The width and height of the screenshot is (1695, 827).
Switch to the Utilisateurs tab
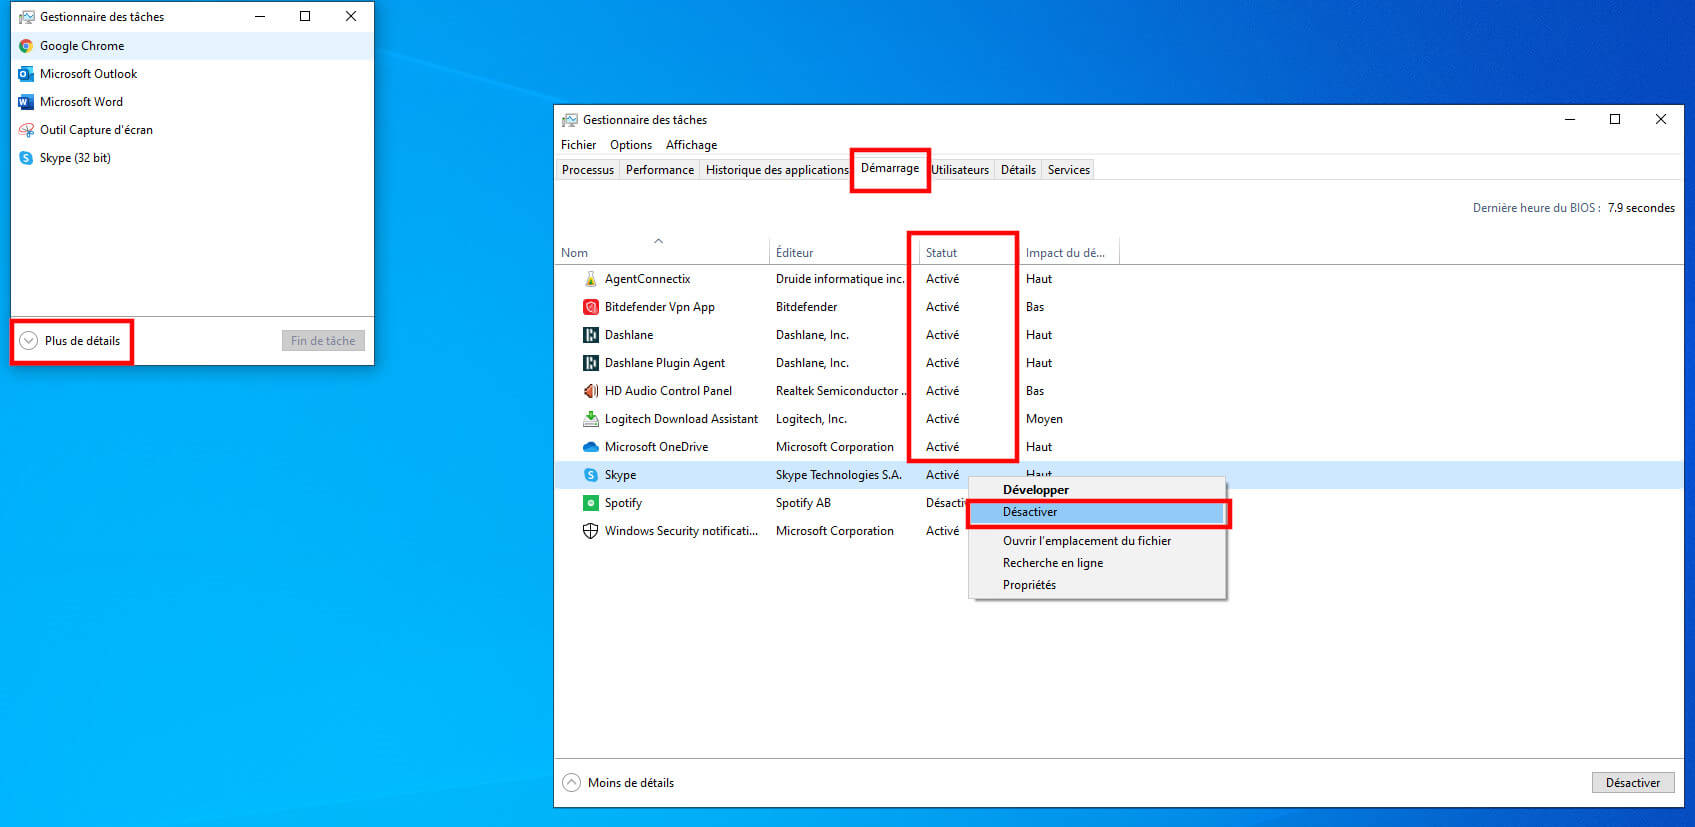pos(960,170)
